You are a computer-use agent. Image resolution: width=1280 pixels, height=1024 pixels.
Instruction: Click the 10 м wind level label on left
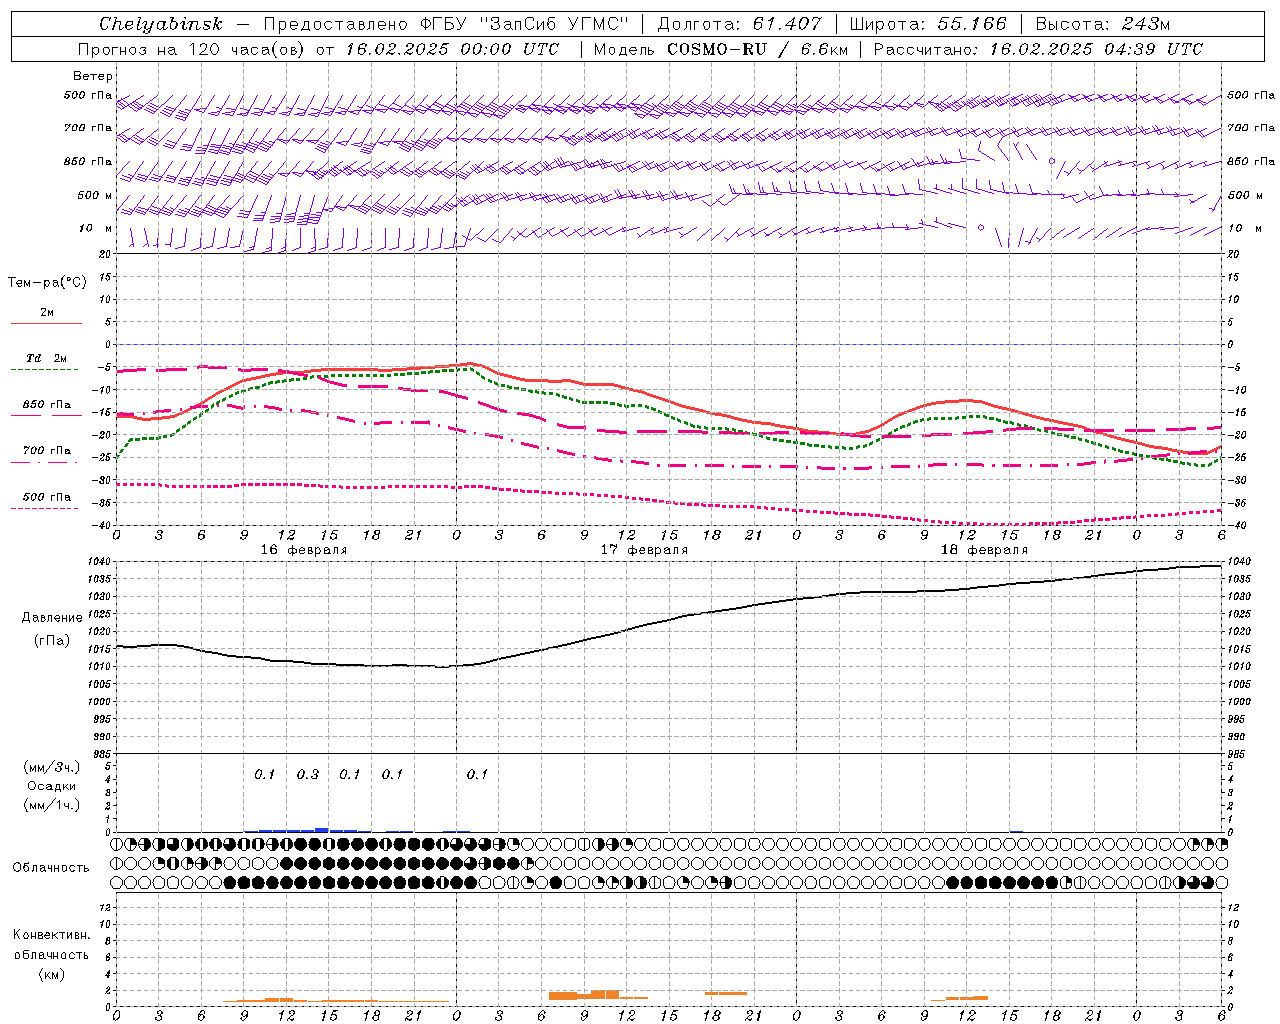click(x=95, y=228)
